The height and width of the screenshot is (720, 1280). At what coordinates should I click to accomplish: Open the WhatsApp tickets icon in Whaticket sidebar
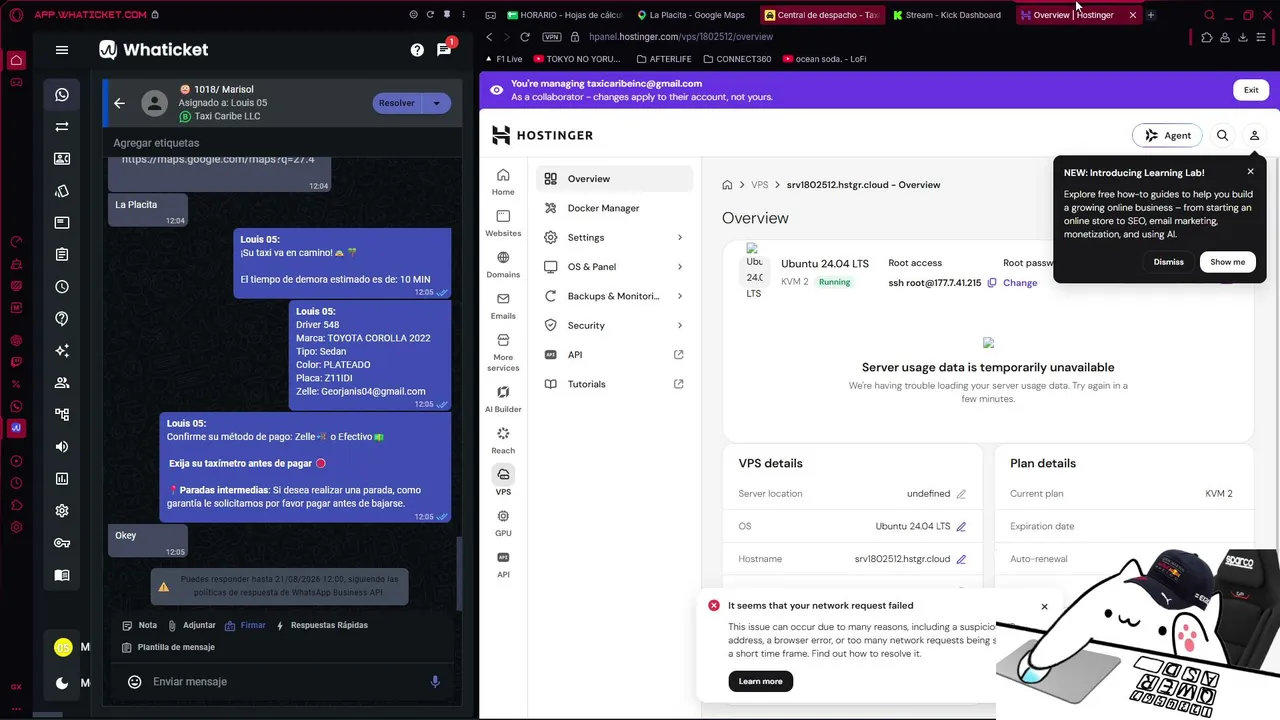point(62,95)
